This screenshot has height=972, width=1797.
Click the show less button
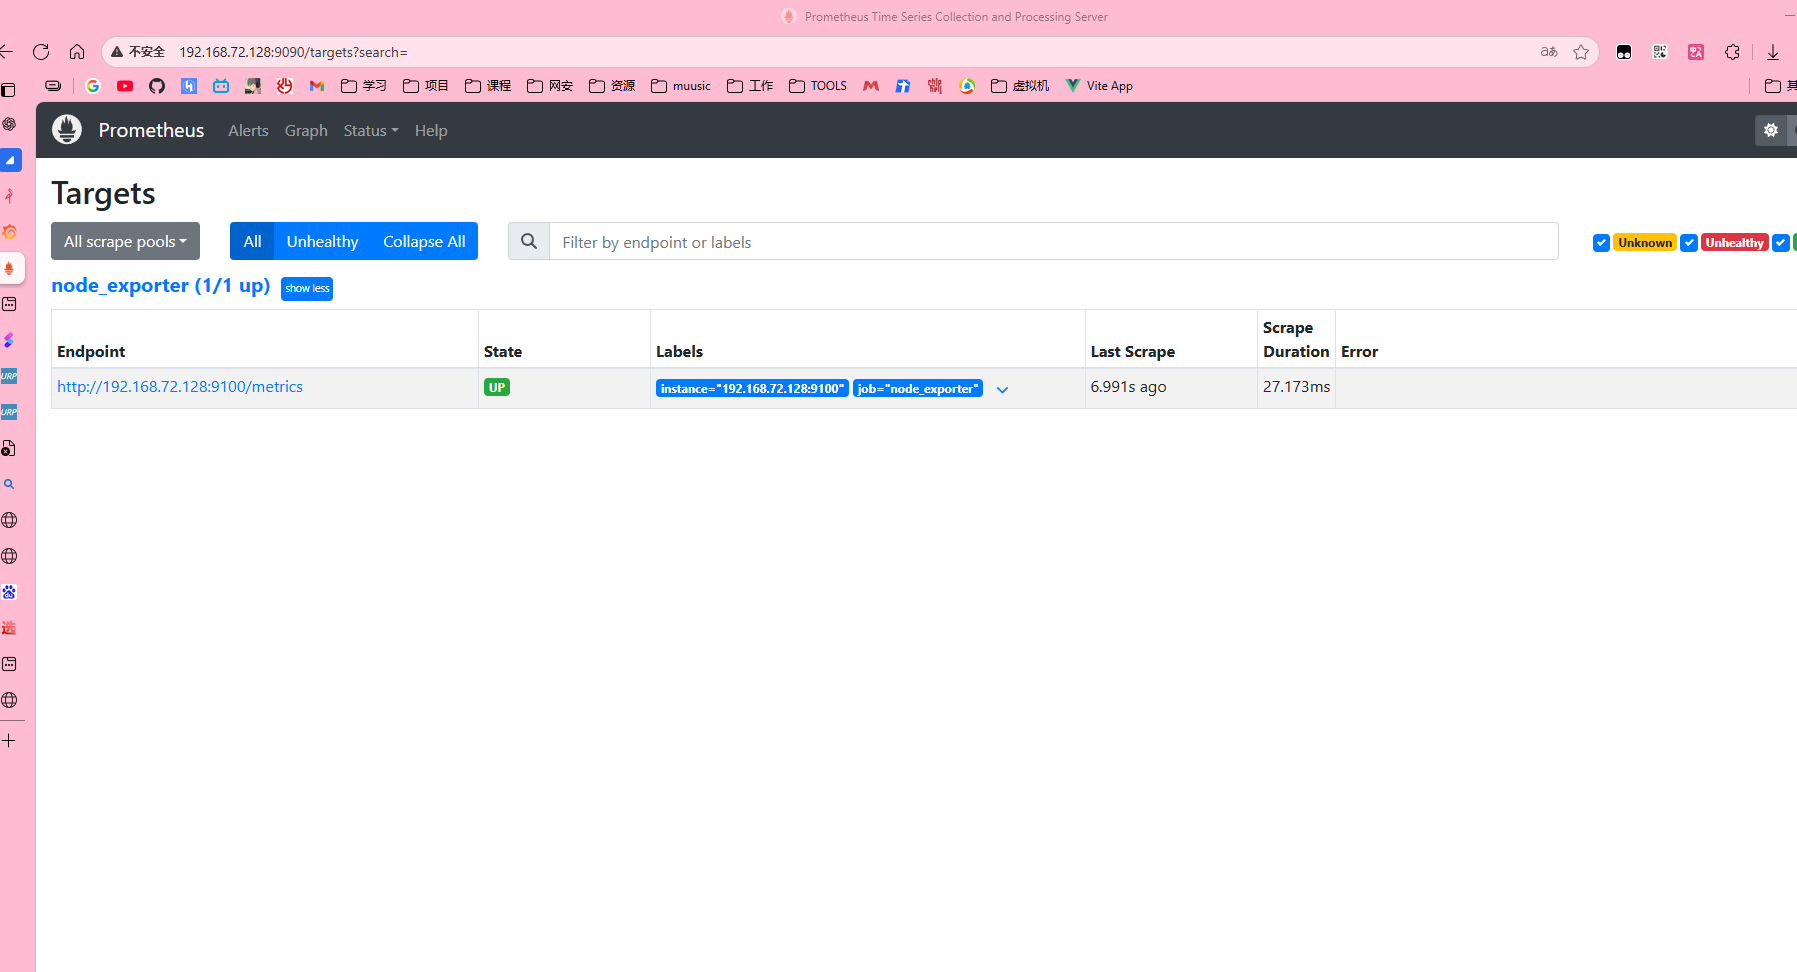(307, 288)
